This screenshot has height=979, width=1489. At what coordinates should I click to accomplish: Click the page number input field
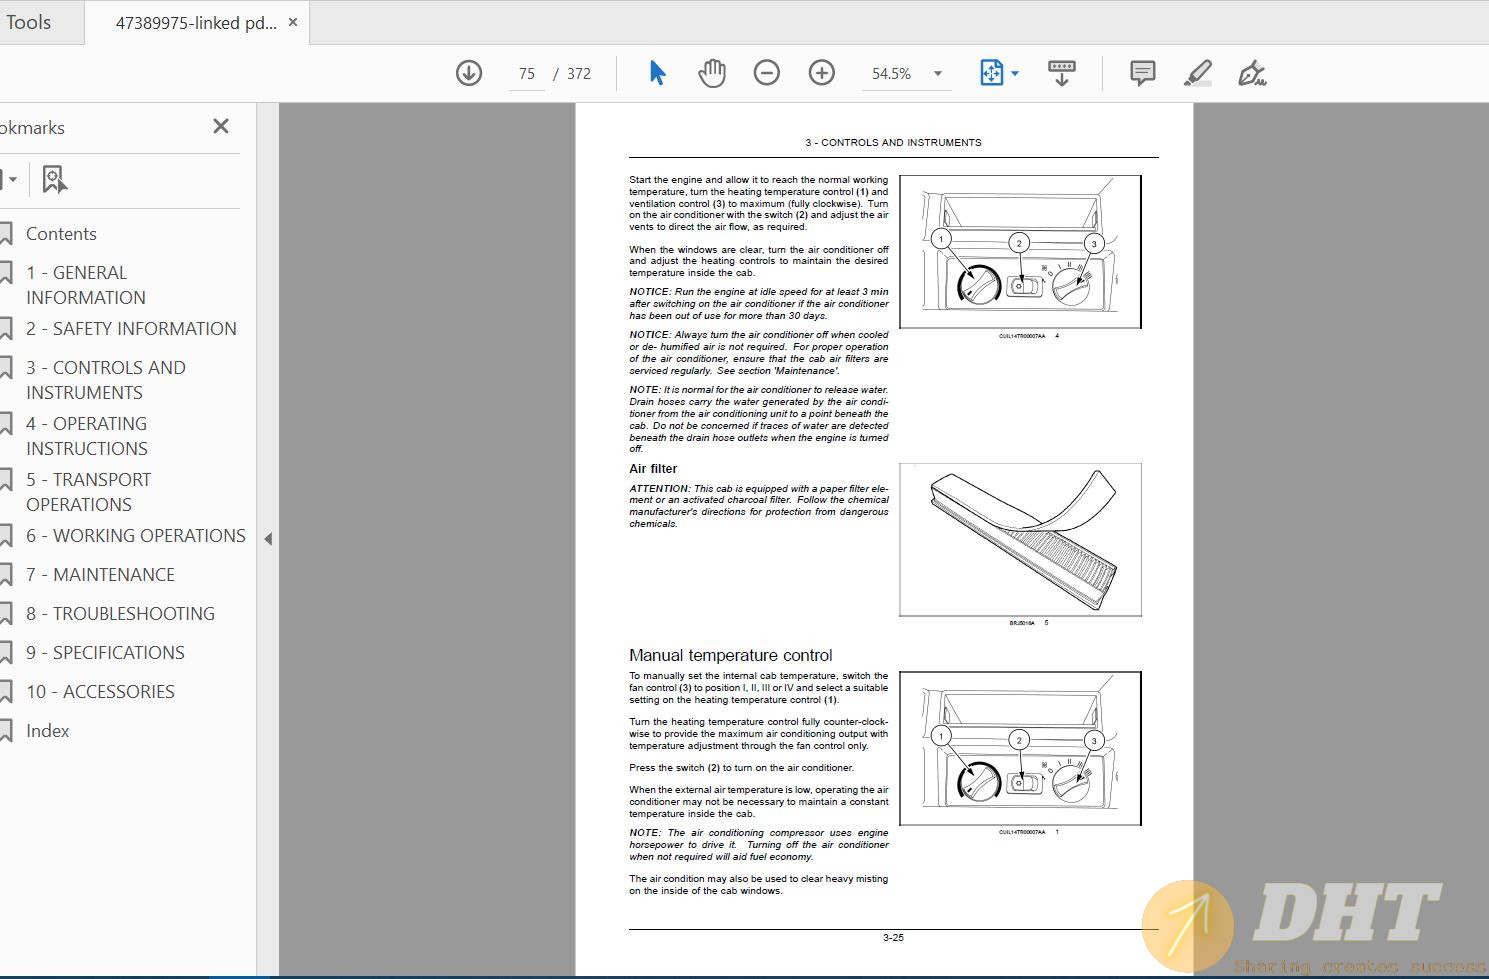pyautogui.click(x=527, y=73)
